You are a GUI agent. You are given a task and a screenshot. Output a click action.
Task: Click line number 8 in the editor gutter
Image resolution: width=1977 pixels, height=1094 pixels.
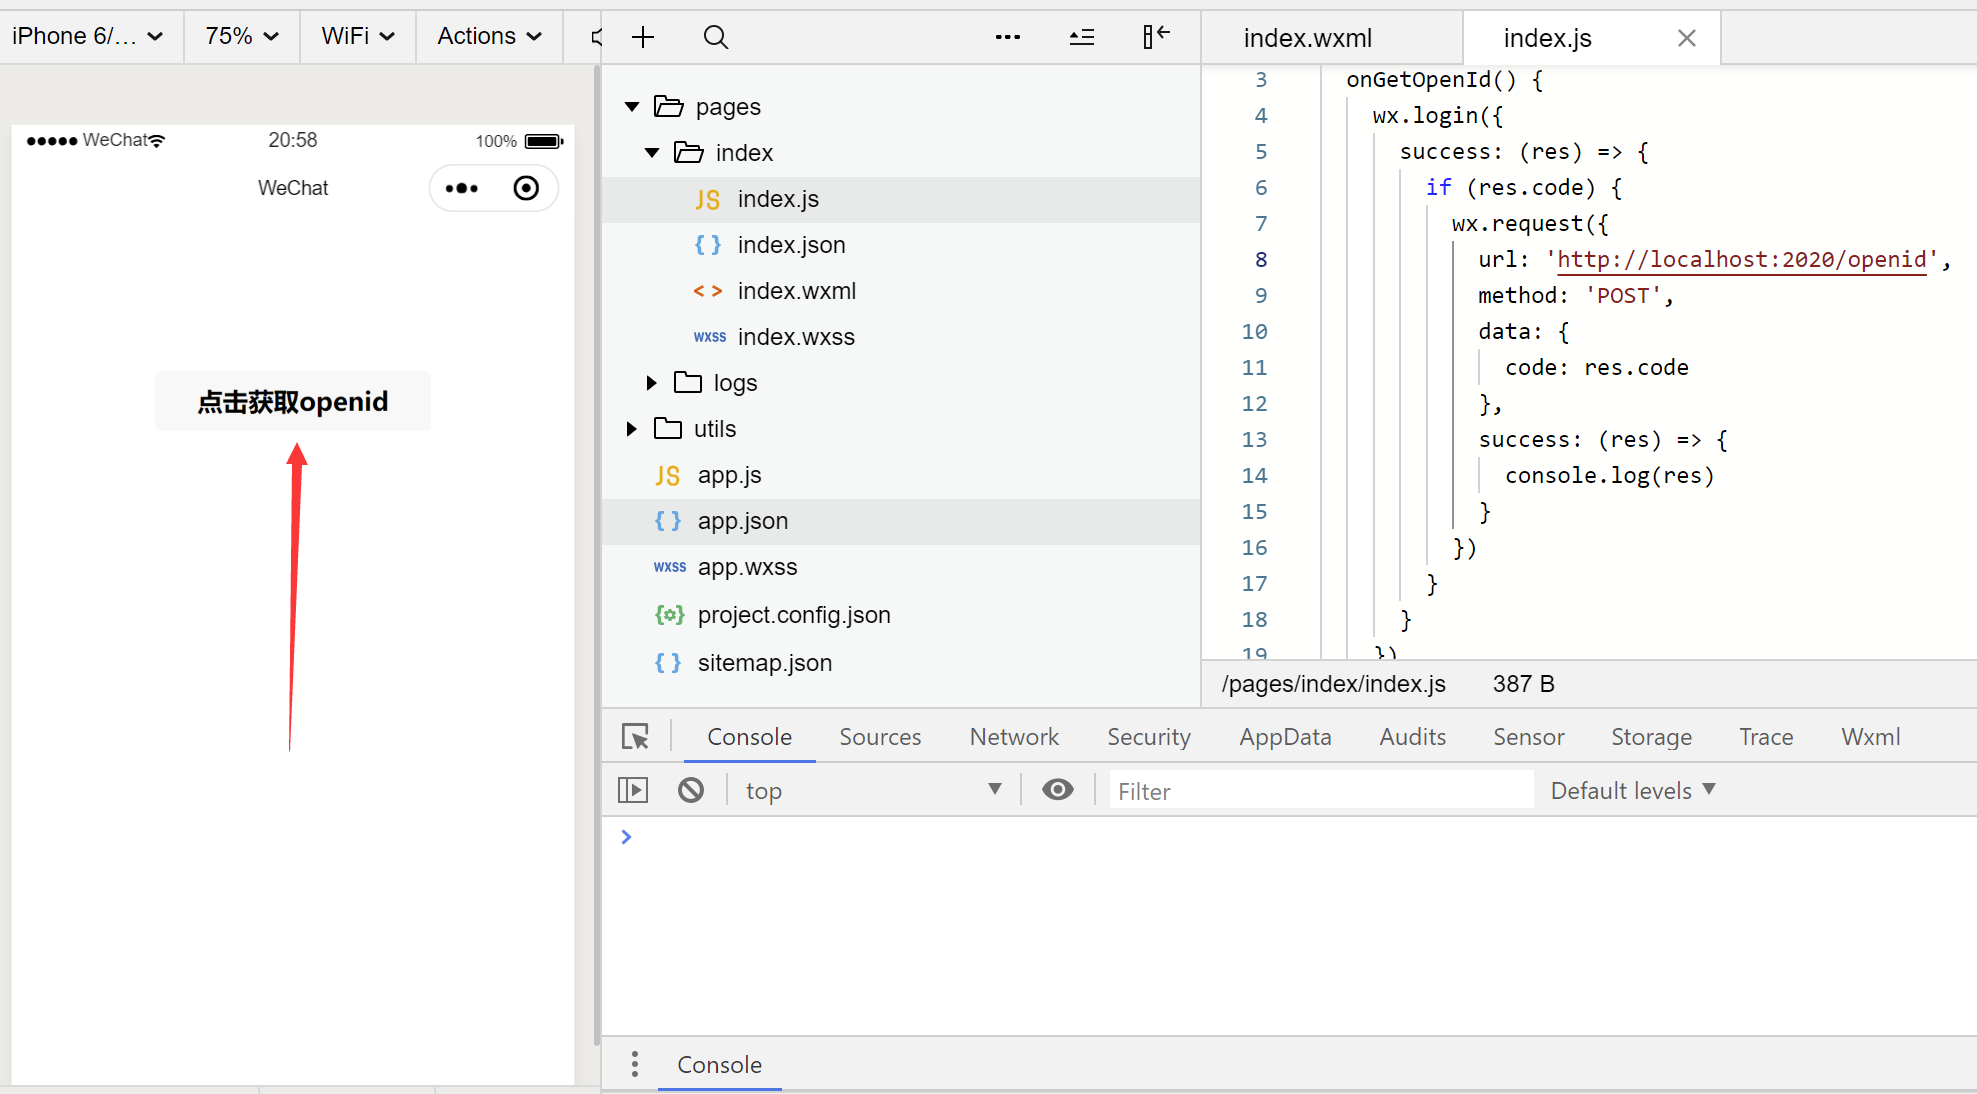[x=1260, y=259]
